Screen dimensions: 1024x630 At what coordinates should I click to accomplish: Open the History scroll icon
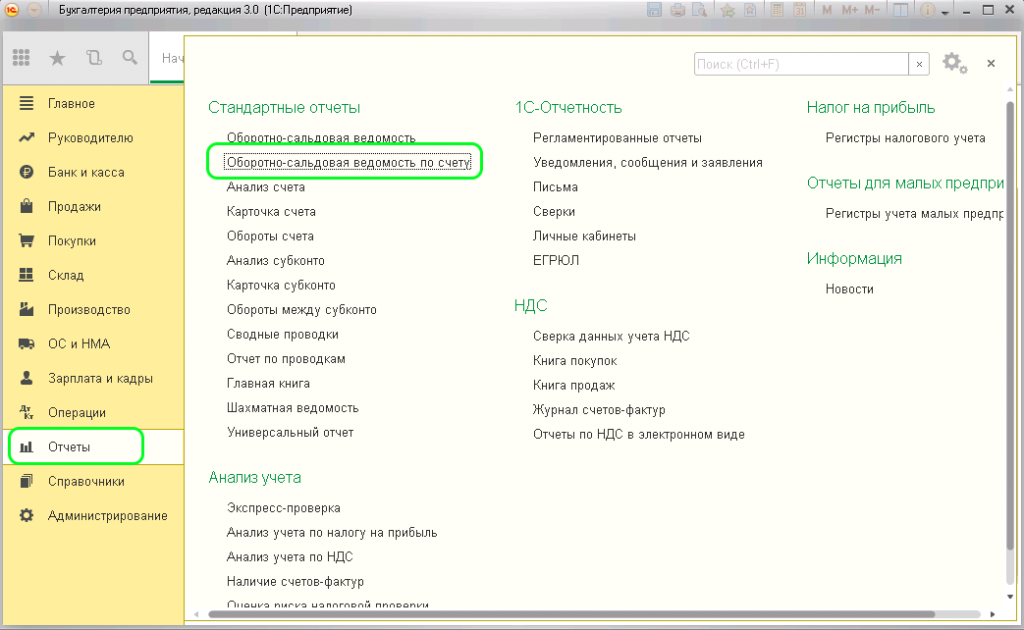pos(94,58)
